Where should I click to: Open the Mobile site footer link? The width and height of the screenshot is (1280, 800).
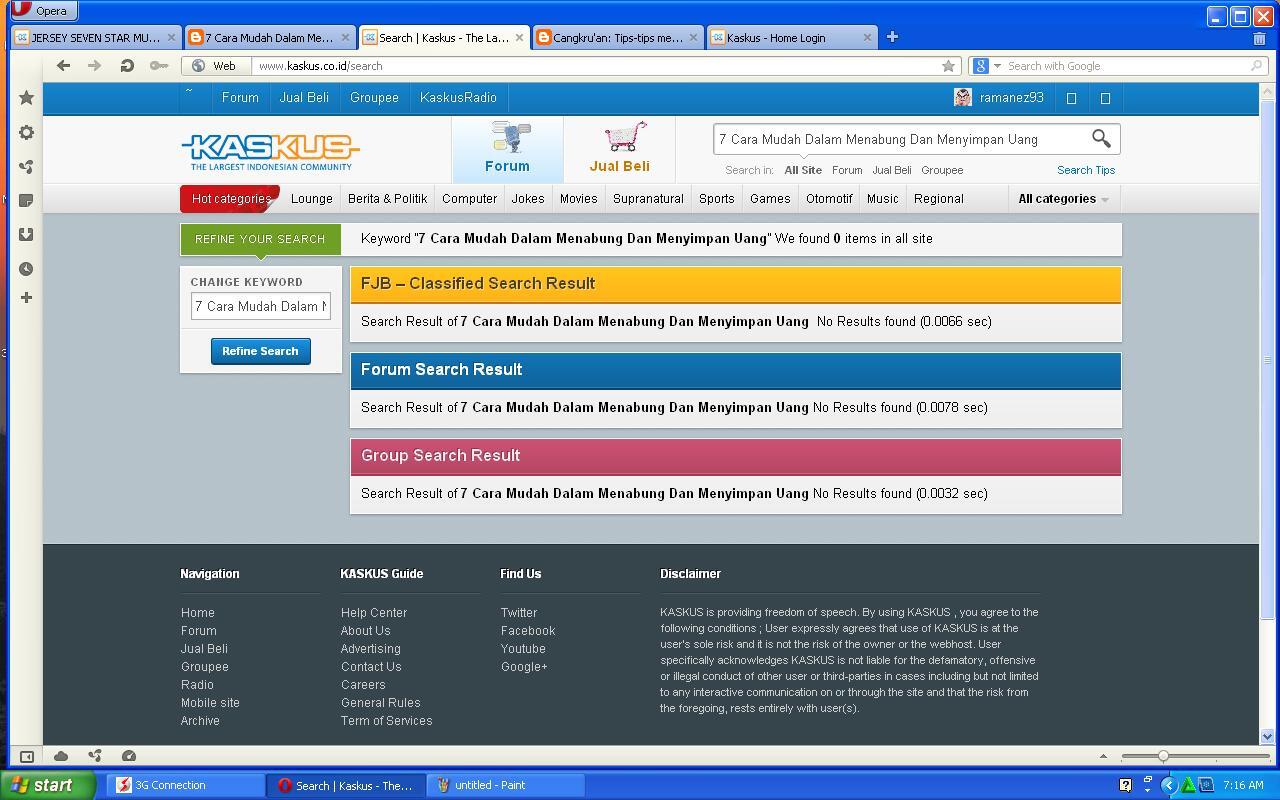[x=210, y=703]
